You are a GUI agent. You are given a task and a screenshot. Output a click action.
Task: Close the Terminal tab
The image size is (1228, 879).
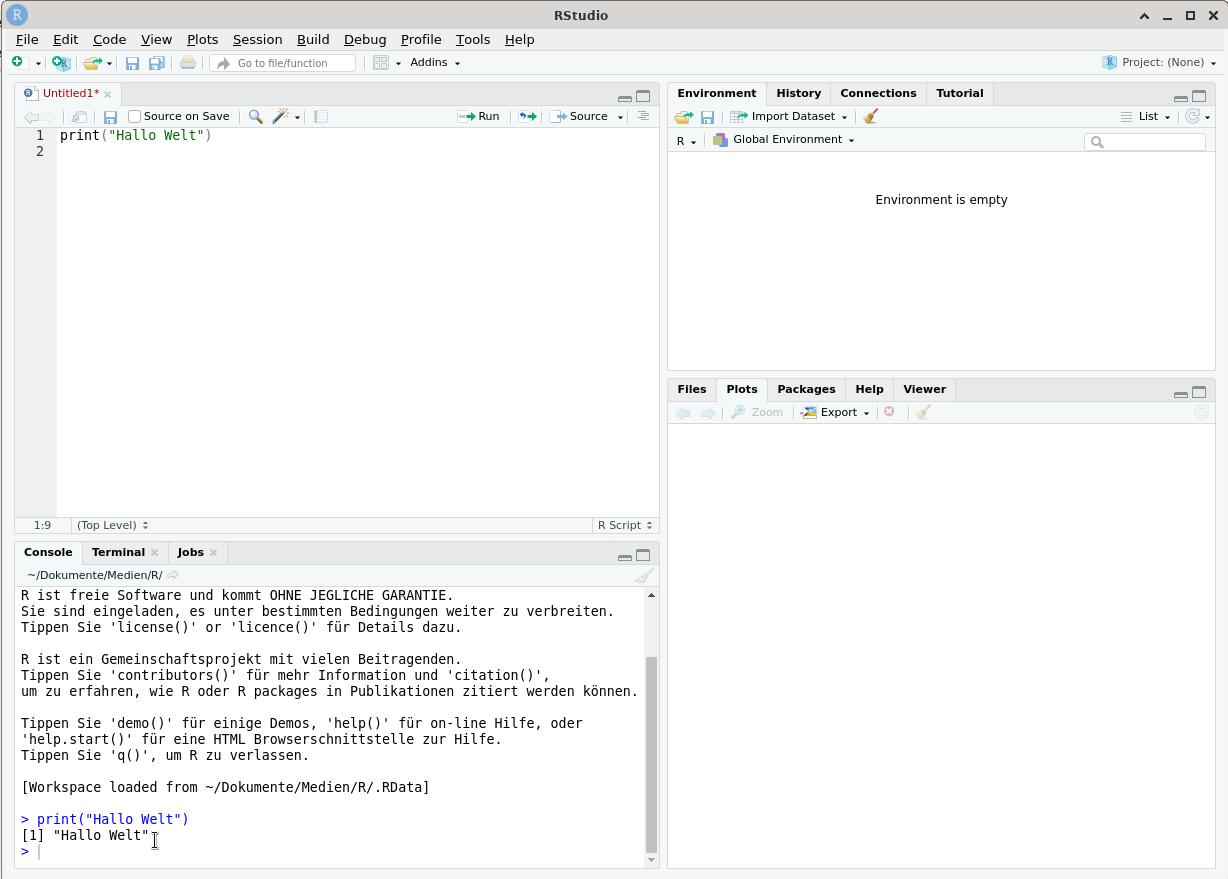[154, 552]
